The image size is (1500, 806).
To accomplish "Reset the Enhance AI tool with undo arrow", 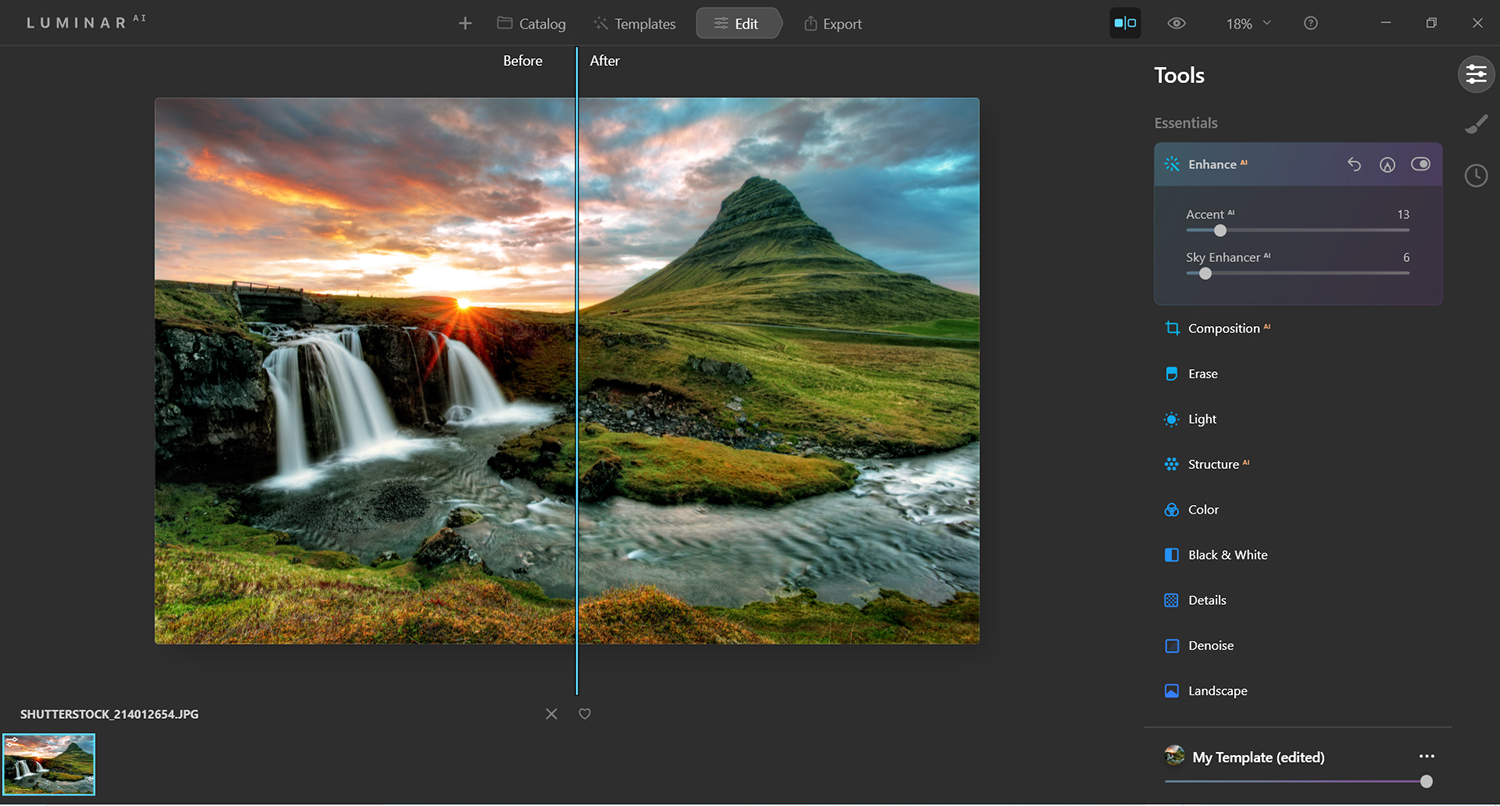I will click(1354, 164).
